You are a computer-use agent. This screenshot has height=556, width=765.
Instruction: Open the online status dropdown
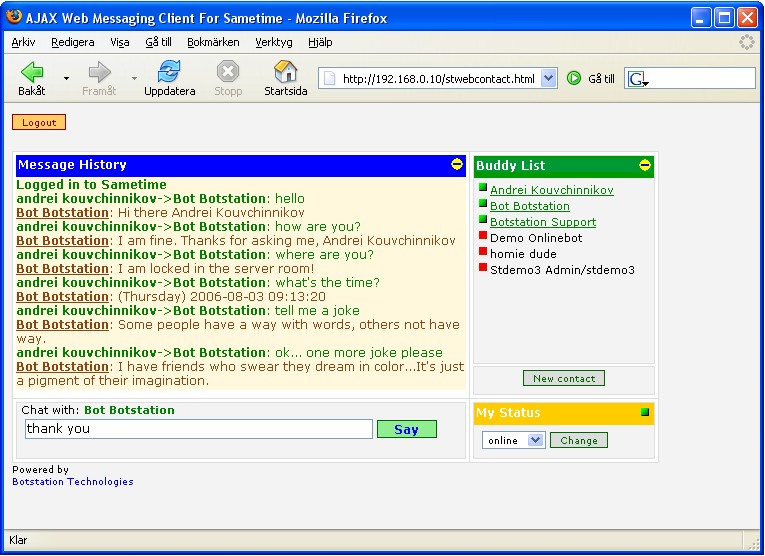point(535,440)
